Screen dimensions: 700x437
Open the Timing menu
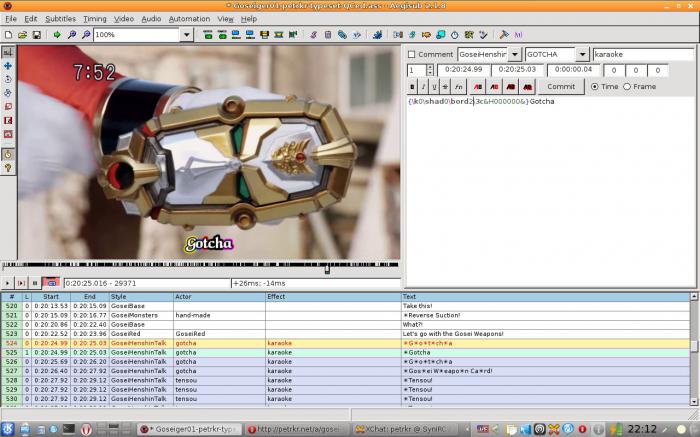95,19
